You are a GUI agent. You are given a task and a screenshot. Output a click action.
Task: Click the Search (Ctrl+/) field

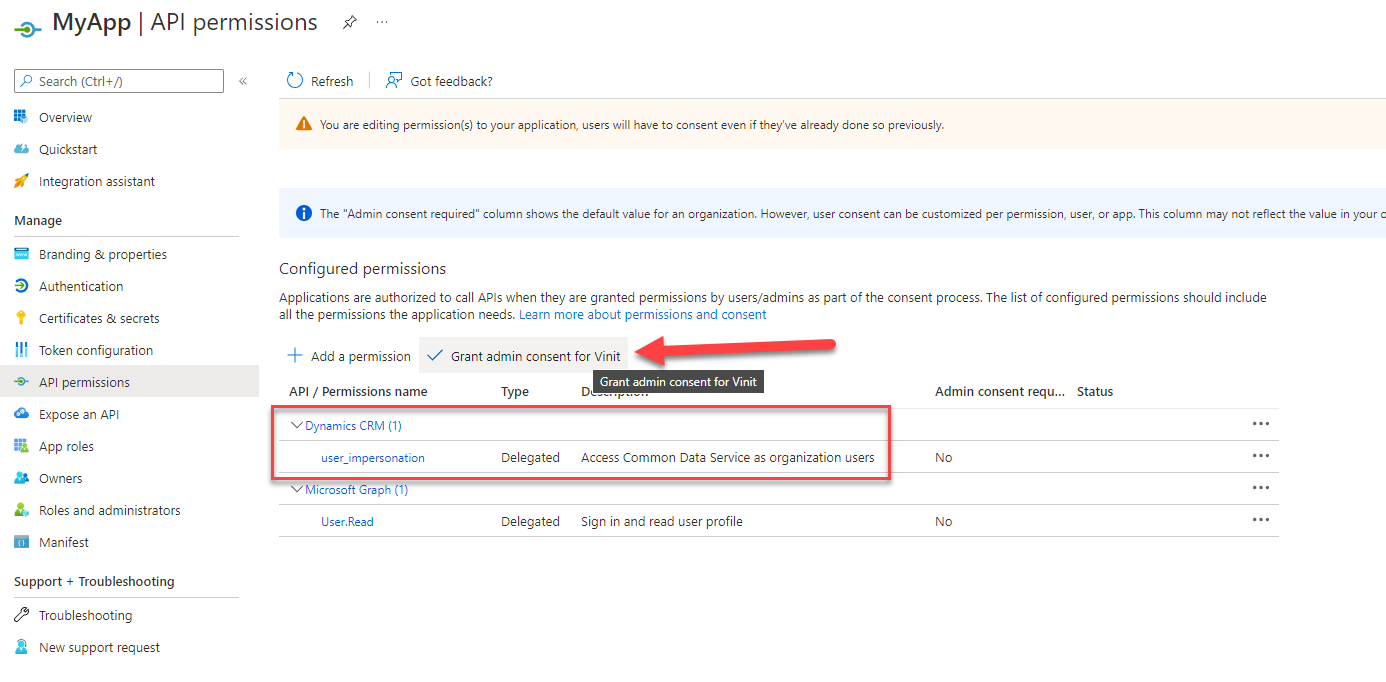click(x=119, y=81)
